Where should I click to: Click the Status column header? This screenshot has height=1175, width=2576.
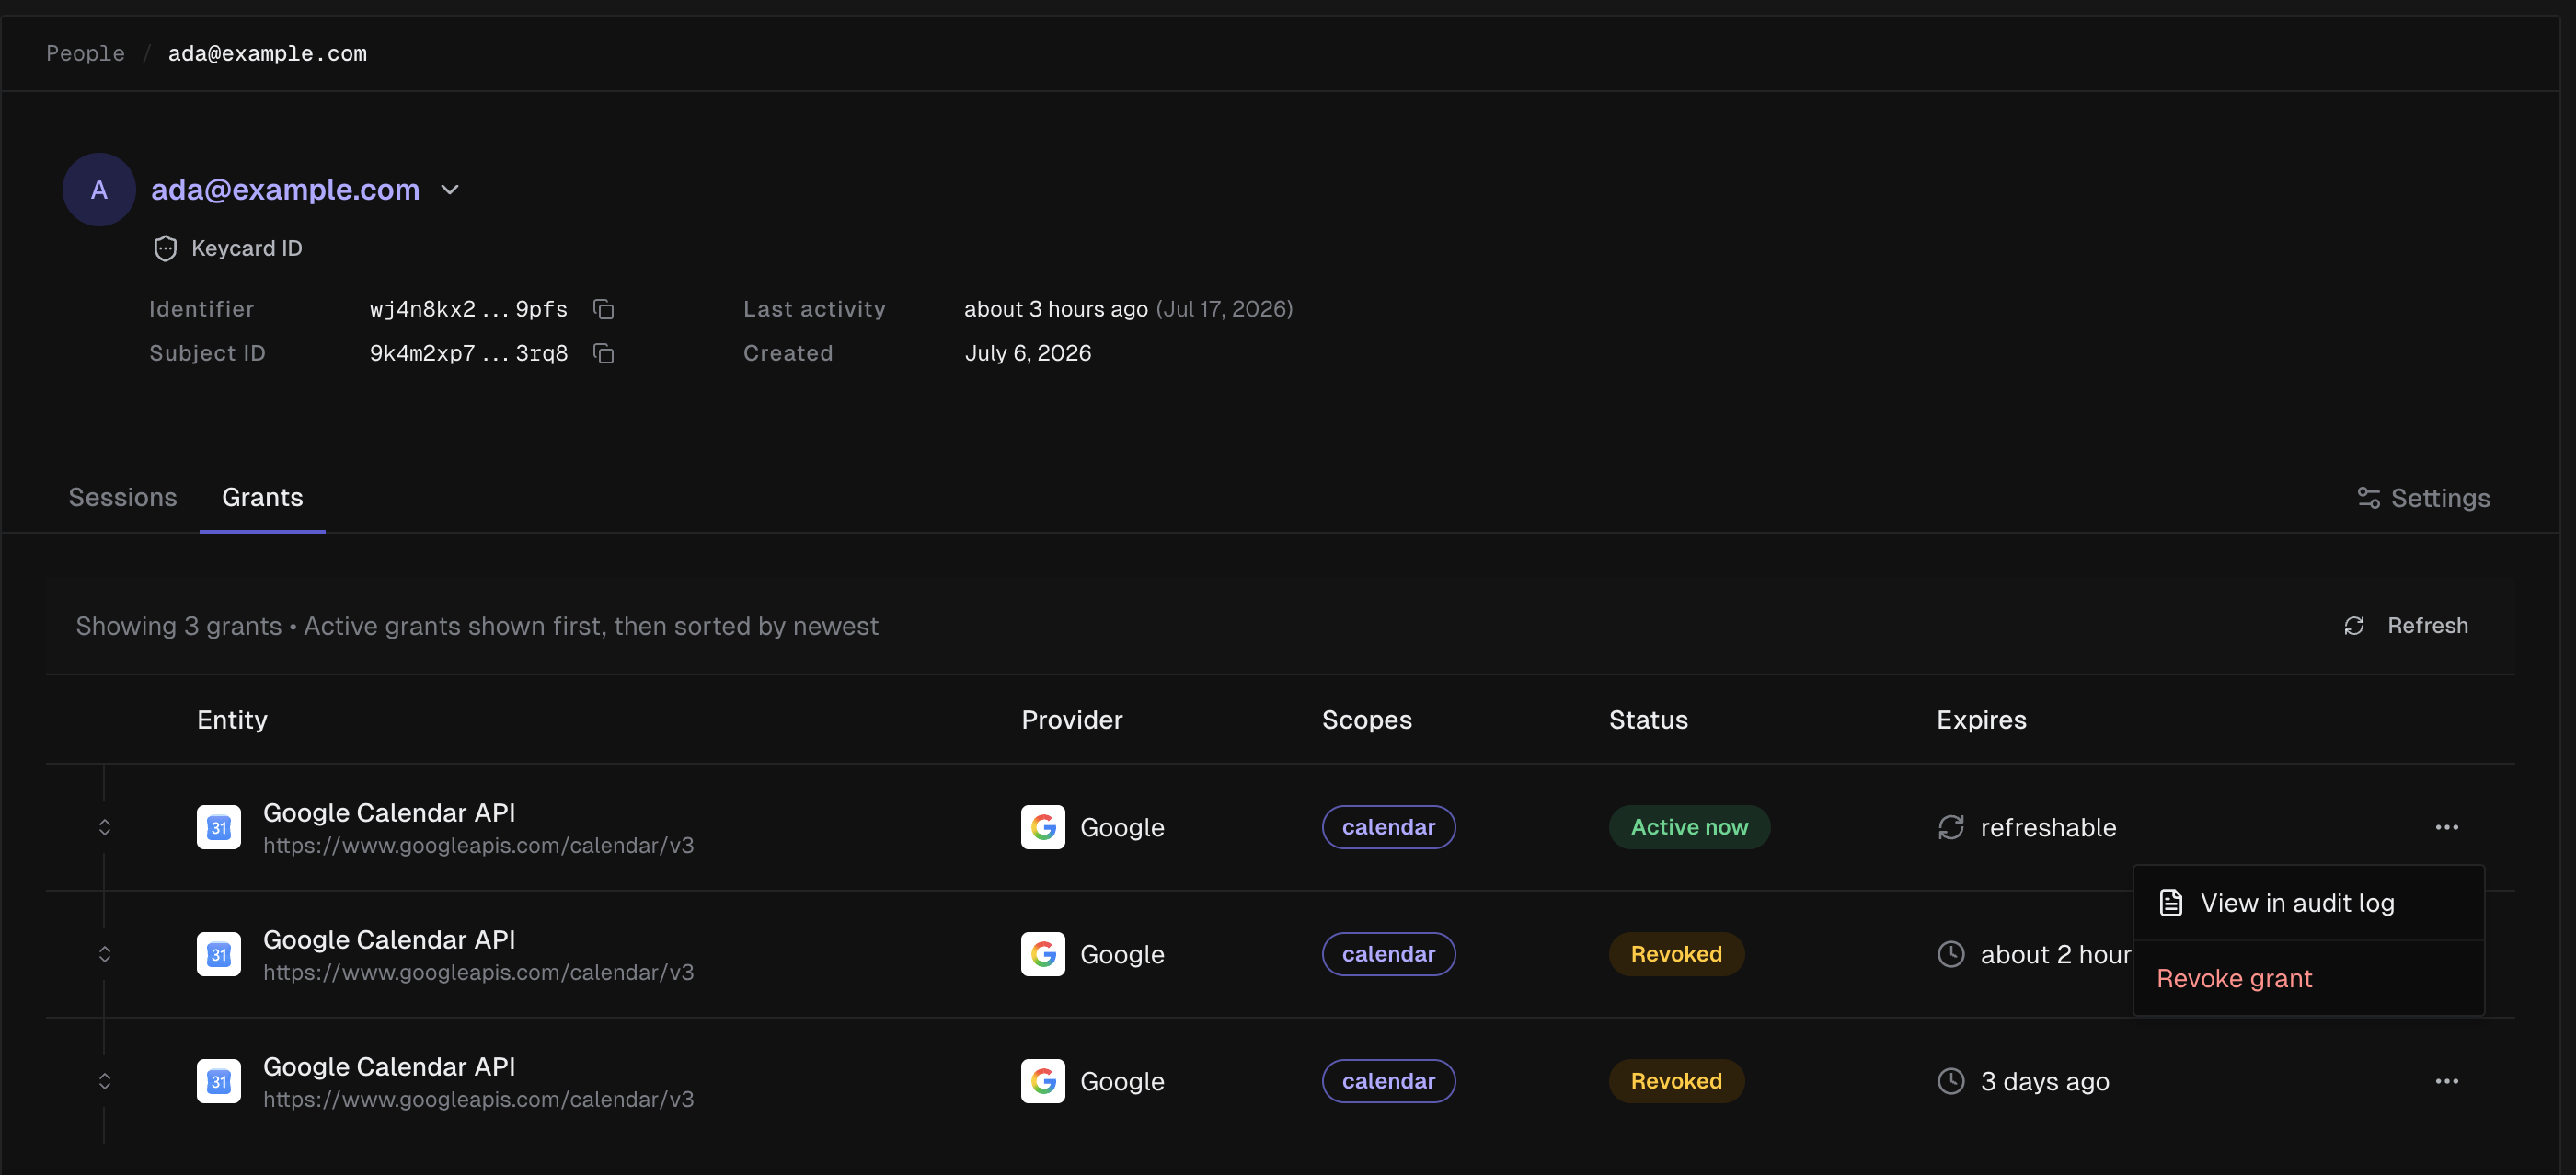coord(1648,720)
